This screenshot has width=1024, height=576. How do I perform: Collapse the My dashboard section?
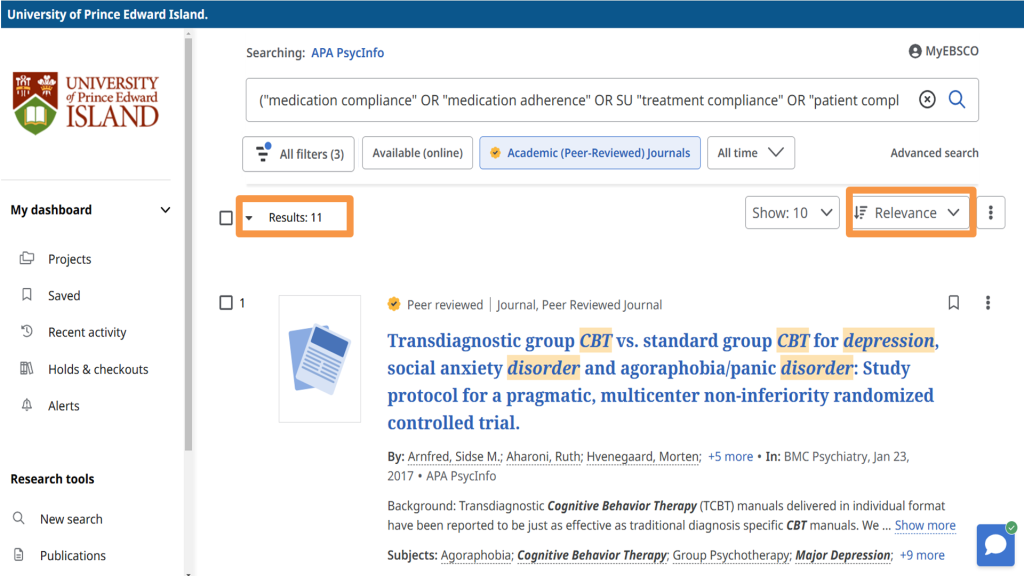[x=166, y=210]
